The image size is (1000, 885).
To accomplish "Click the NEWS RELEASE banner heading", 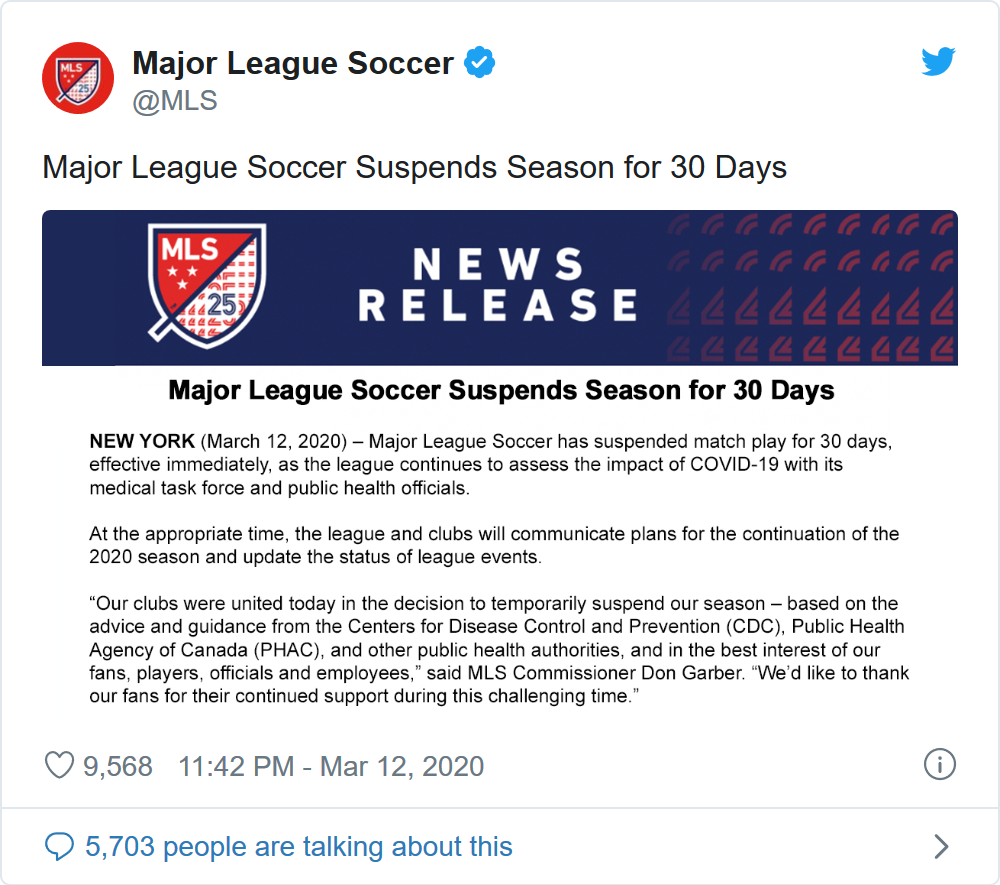I will (497, 286).
